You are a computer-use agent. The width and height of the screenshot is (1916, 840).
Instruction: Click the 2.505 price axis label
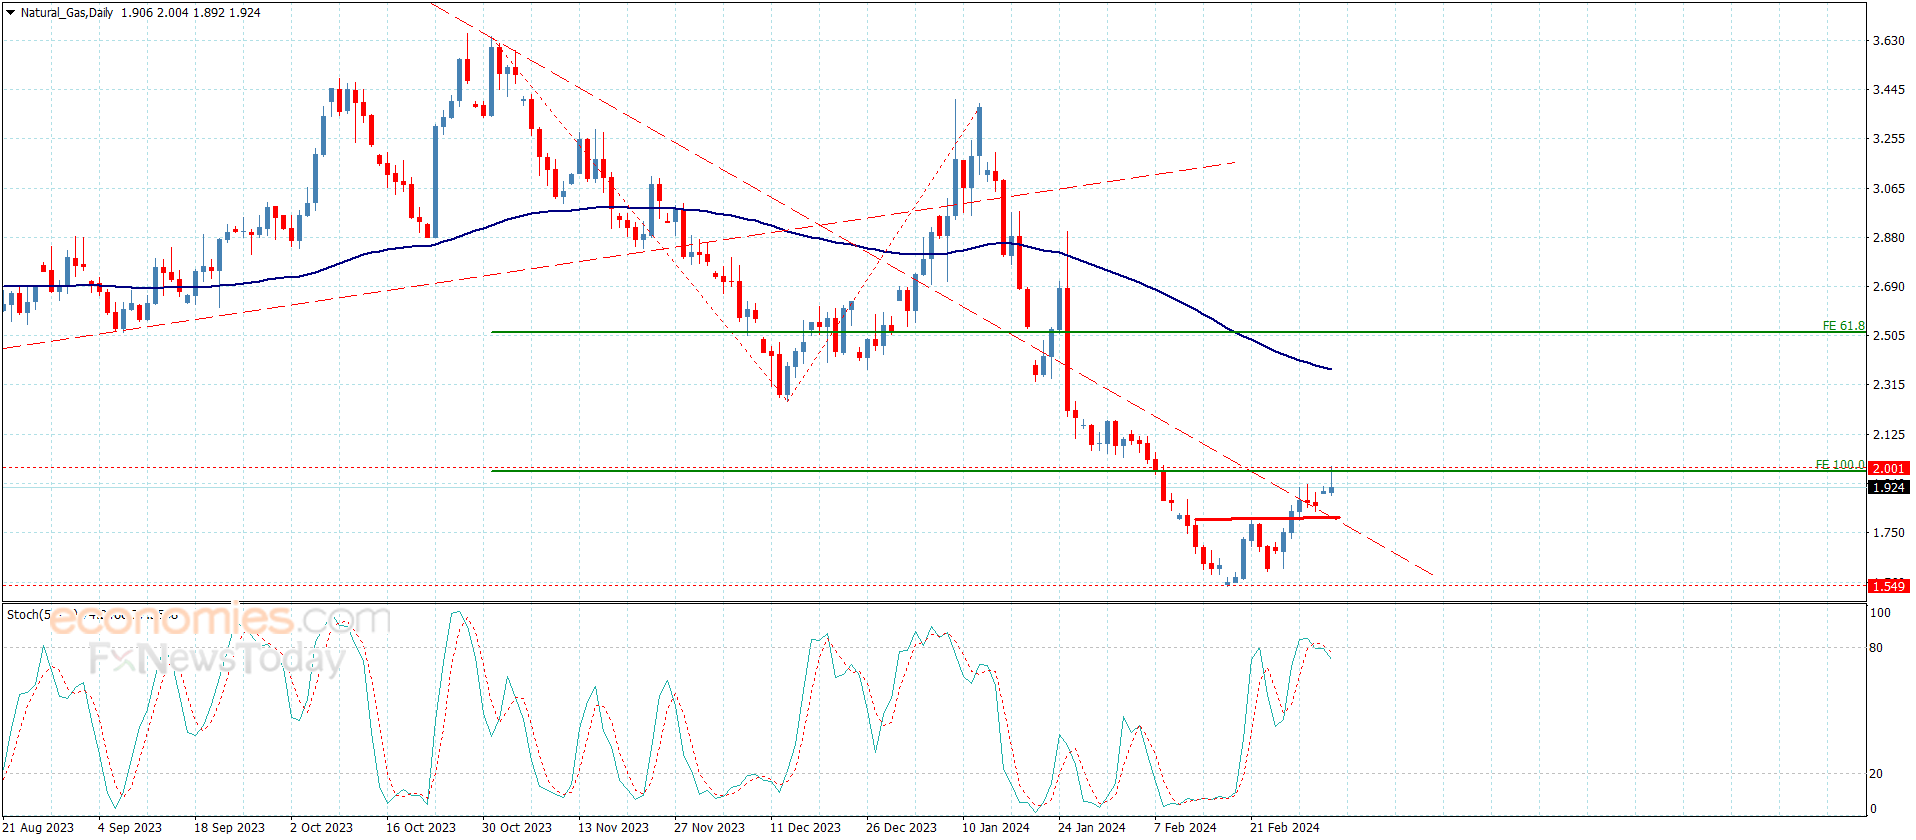click(1888, 336)
